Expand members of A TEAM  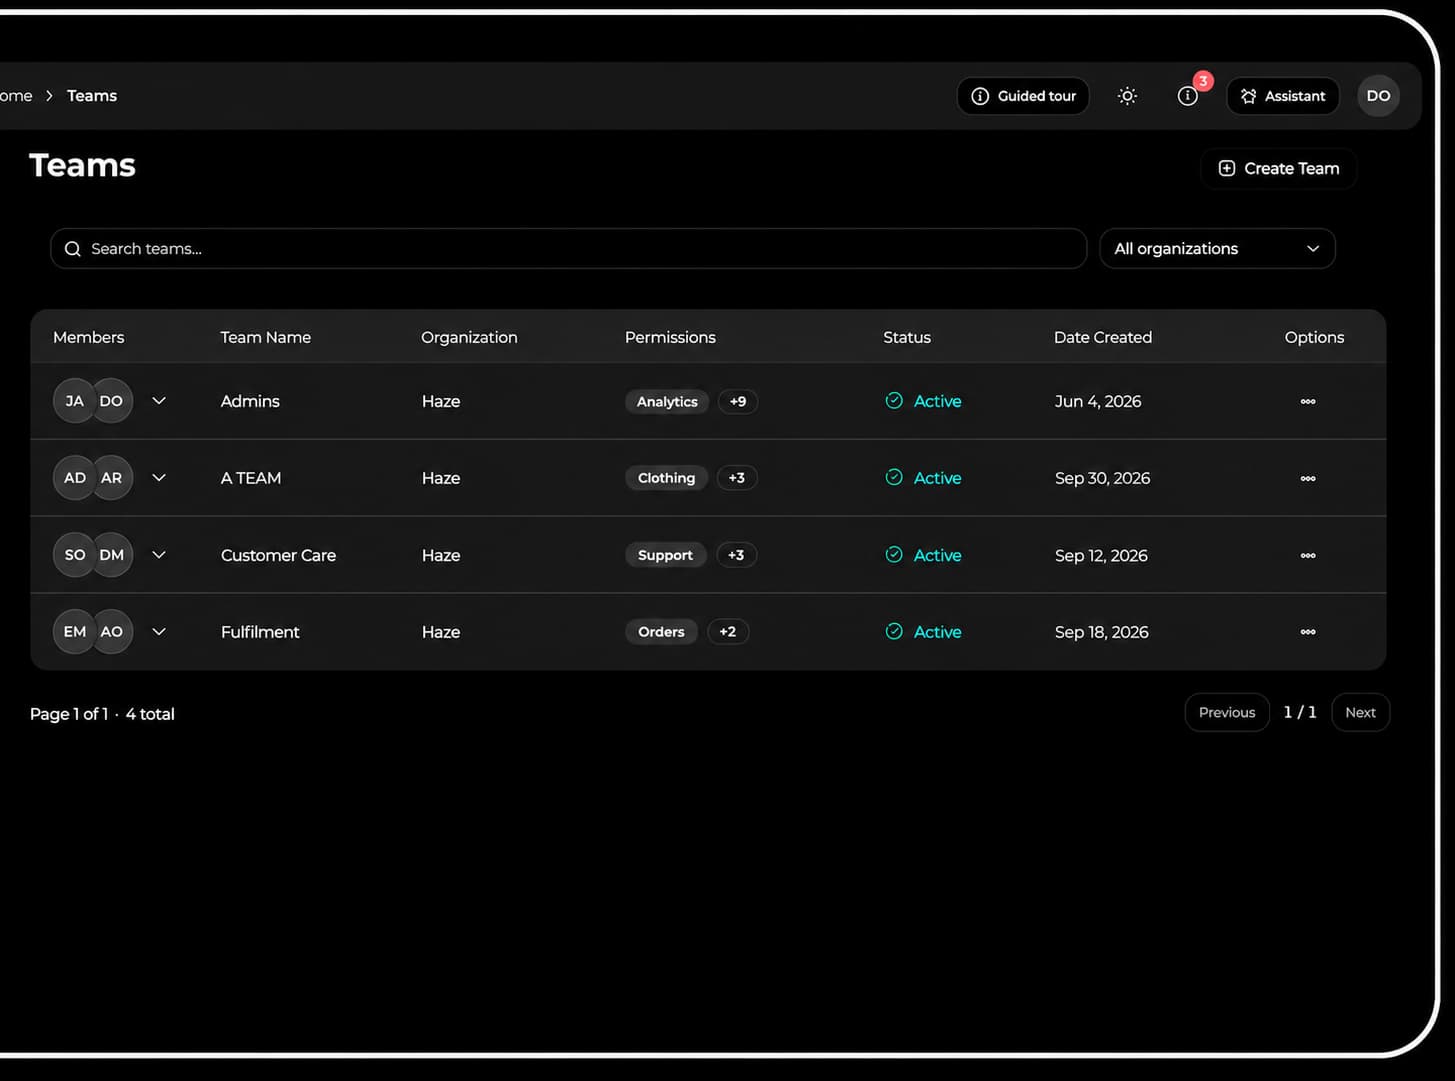pos(159,478)
